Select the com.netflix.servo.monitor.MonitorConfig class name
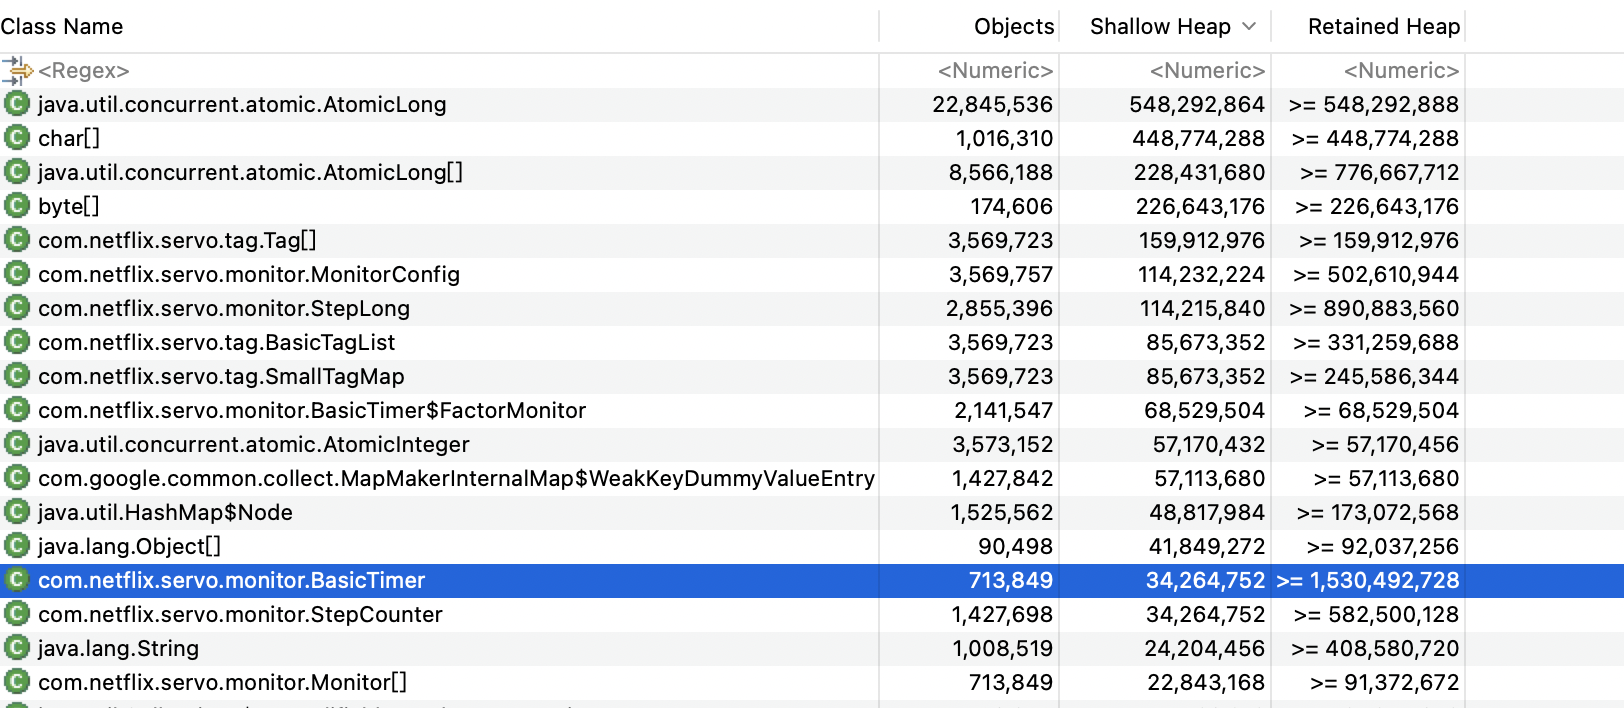This screenshot has height=708, width=1624. click(249, 274)
